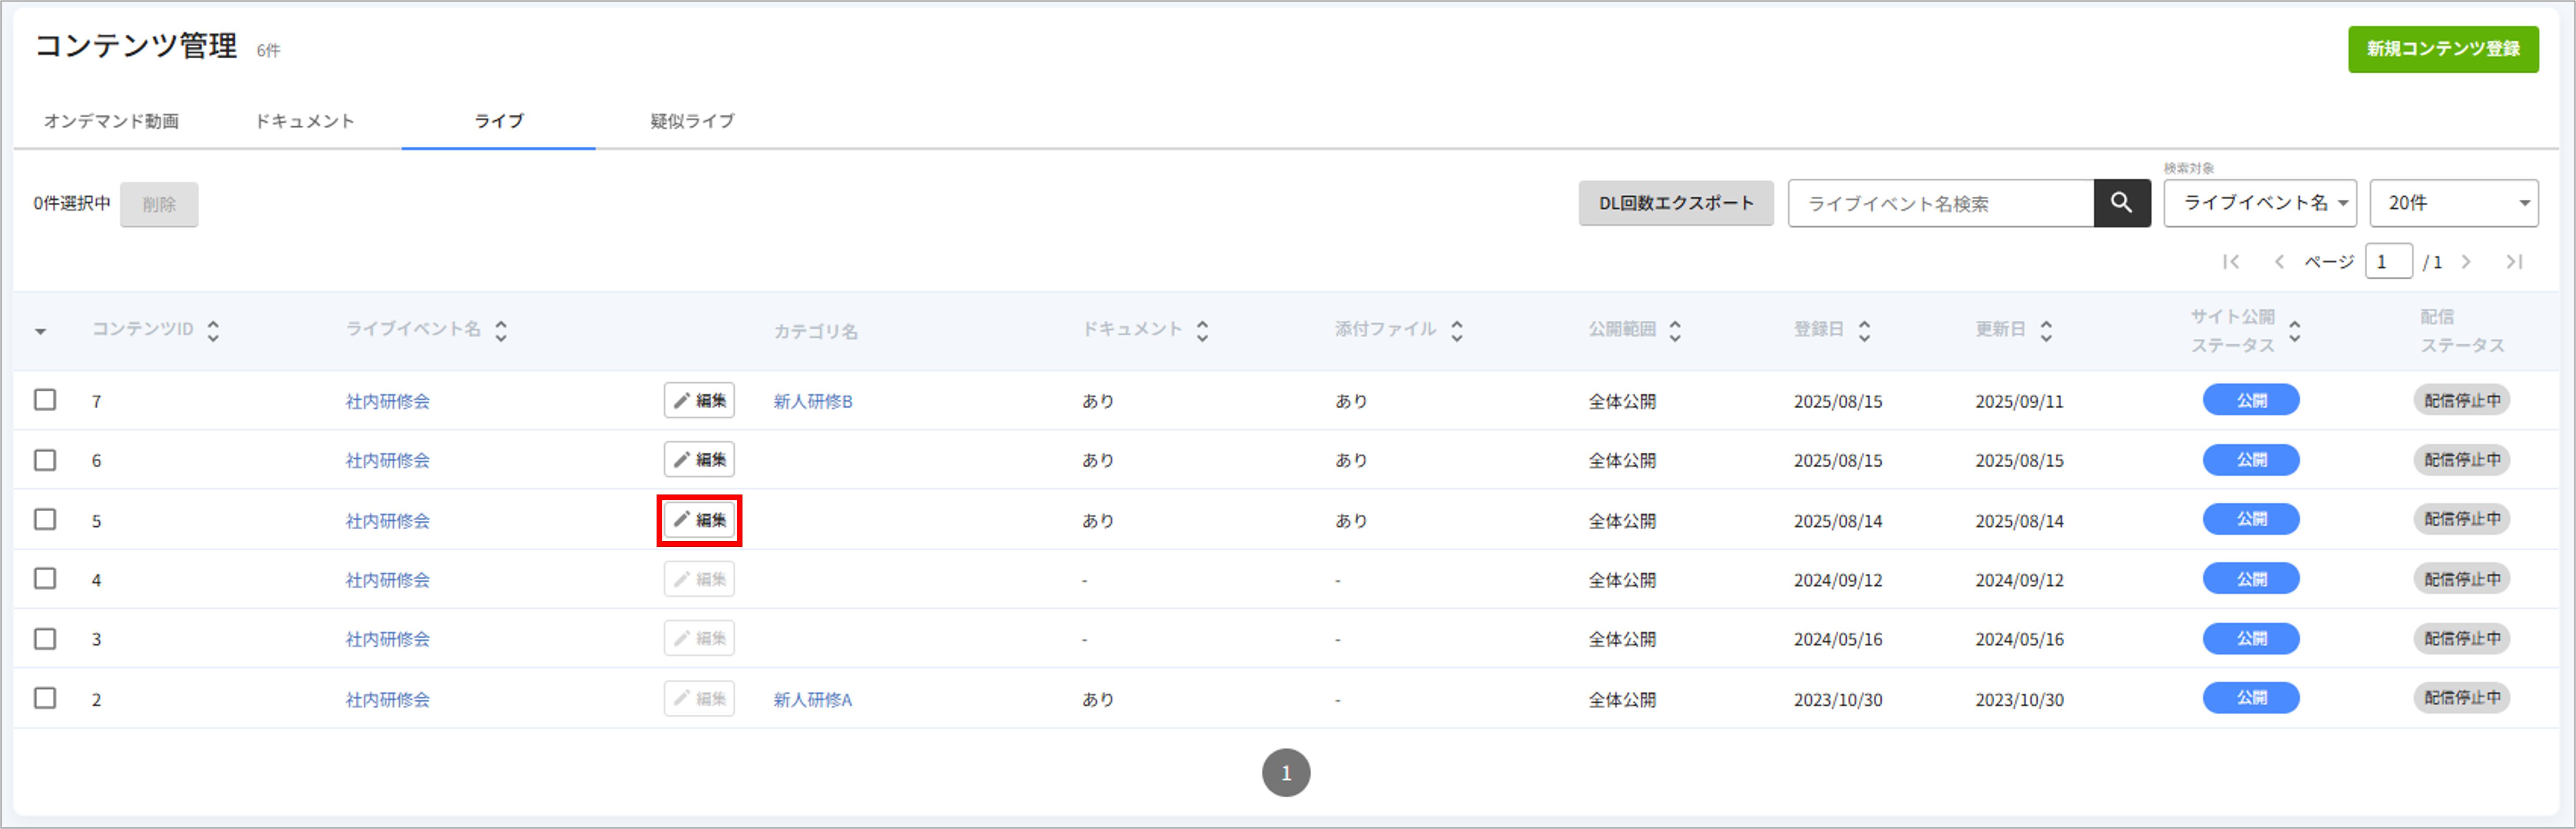Click 公開 status badge for ID 7
Viewport: 2576px width, 829px height.
2251,400
